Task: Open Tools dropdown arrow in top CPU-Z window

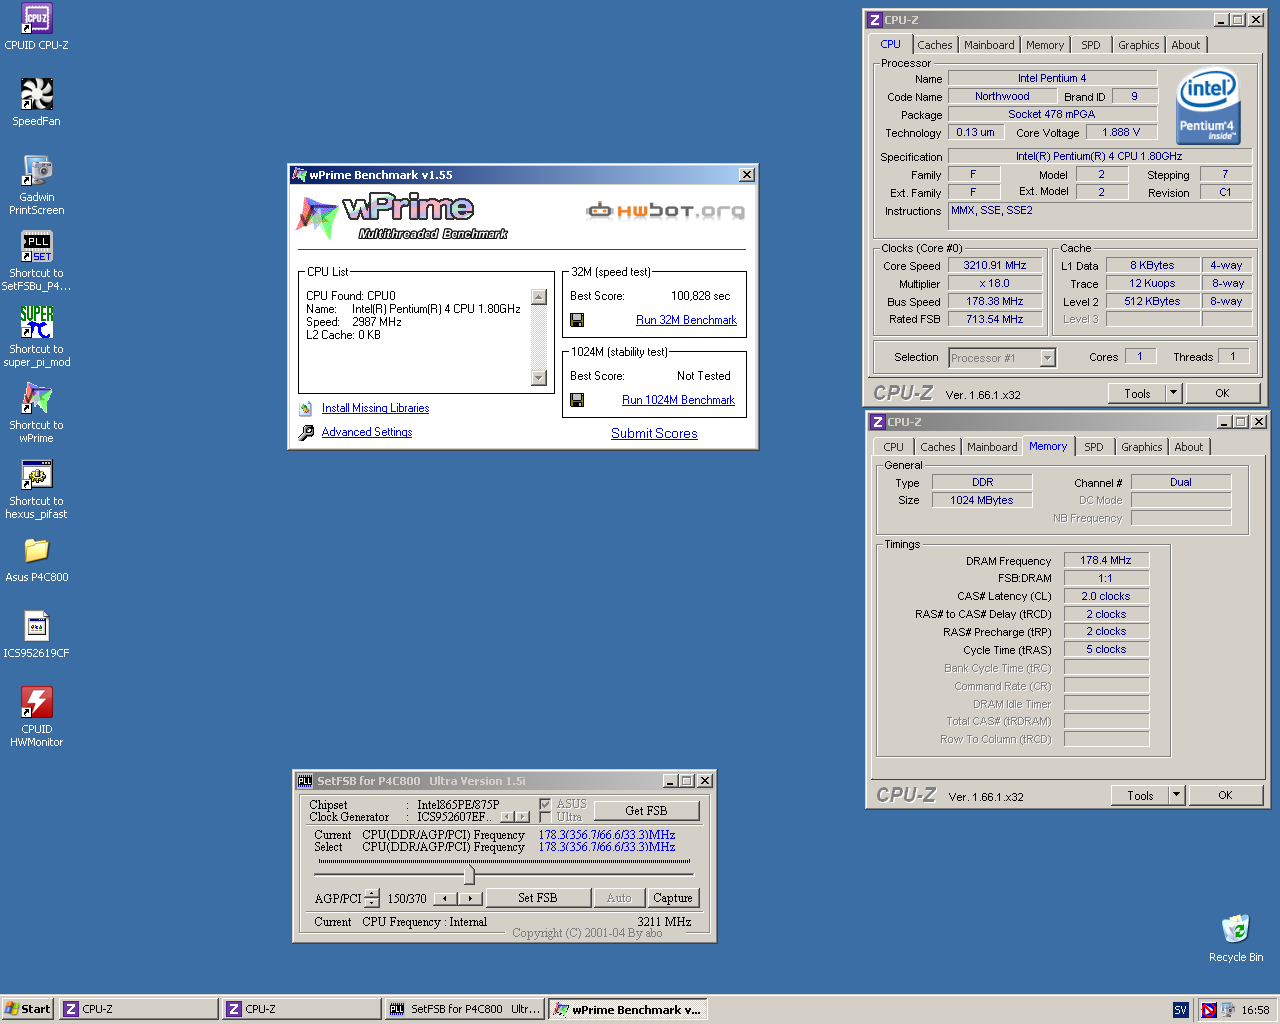Action: tap(1173, 393)
